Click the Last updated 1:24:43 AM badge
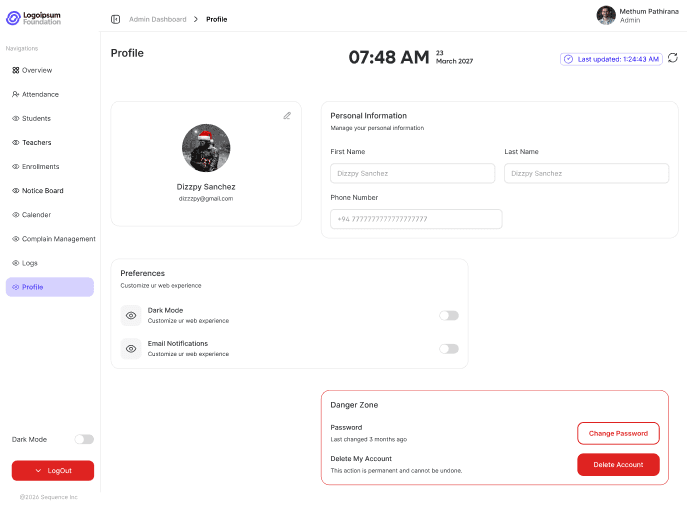 pos(611,59)
